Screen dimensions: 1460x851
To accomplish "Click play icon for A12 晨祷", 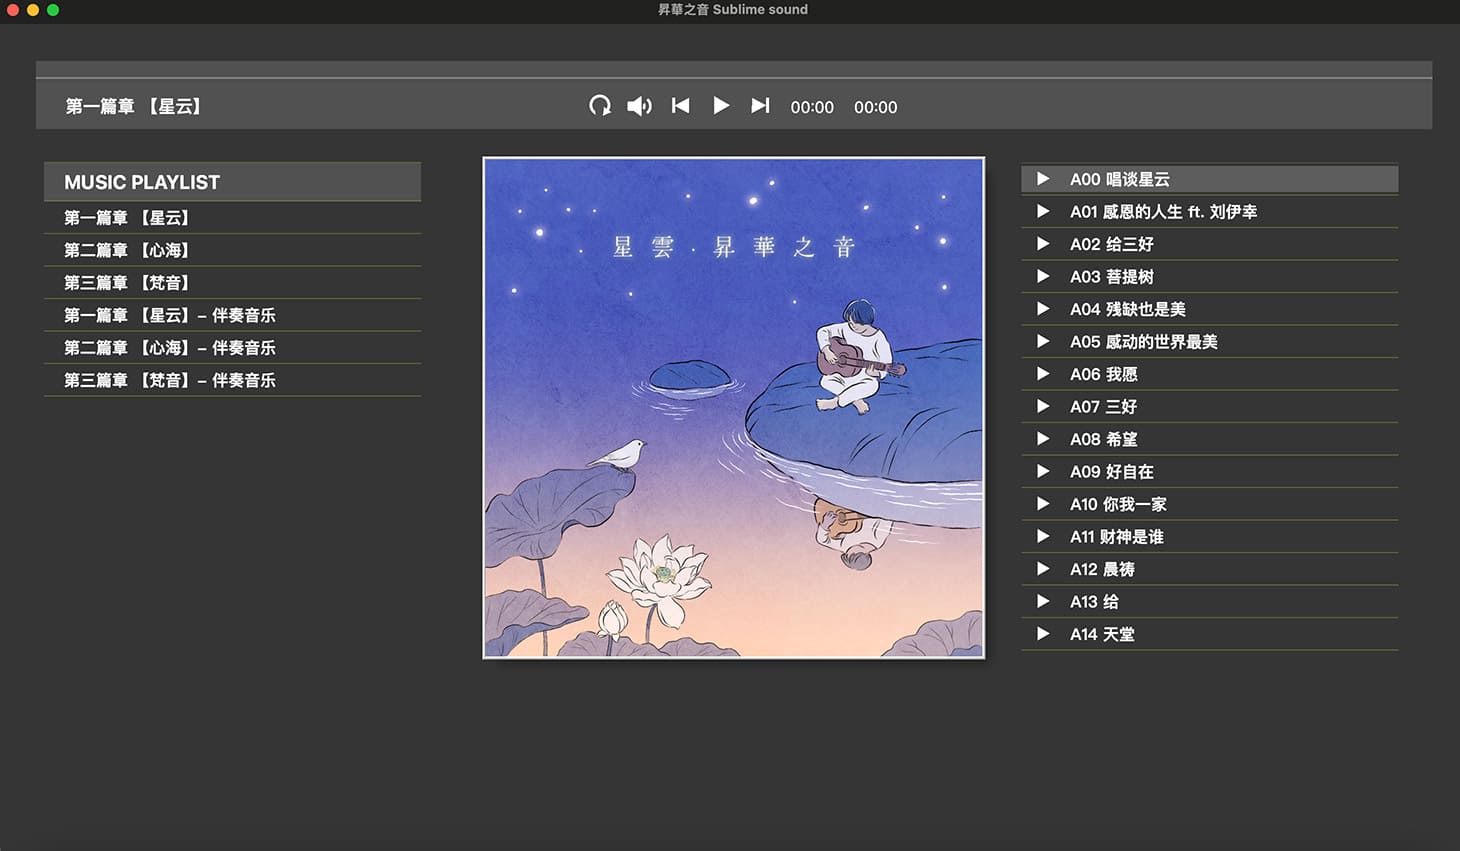I will pyautogui.click(x=1043, y=569).
